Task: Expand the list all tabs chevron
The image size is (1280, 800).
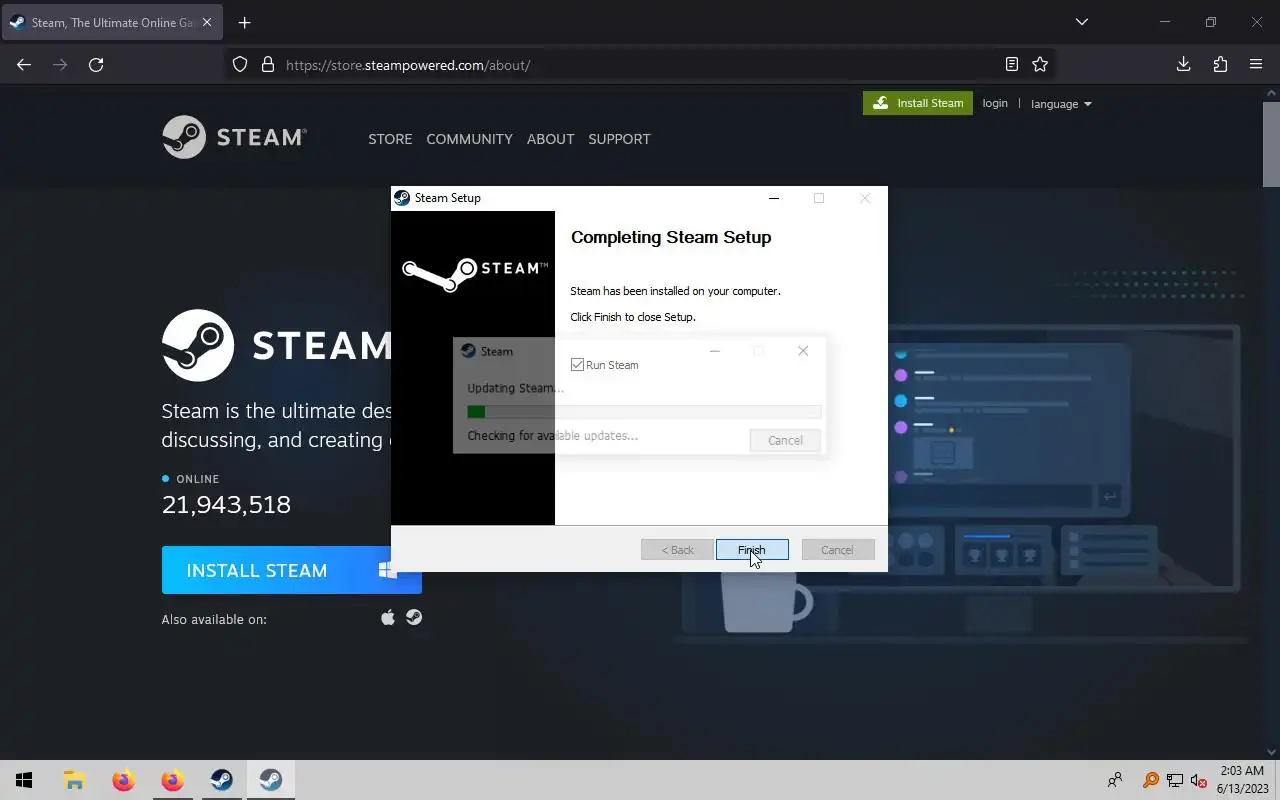Action: tap(1081, 22)
